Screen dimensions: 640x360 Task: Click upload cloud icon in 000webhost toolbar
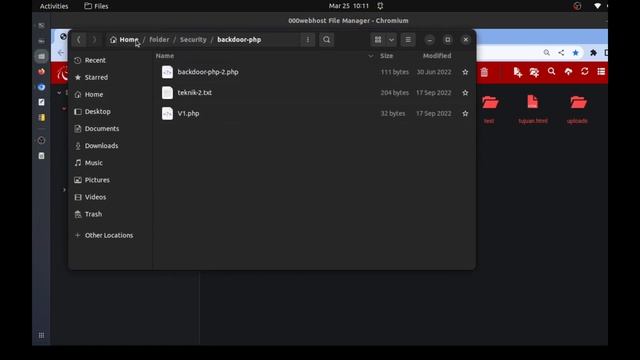[568, 72]
